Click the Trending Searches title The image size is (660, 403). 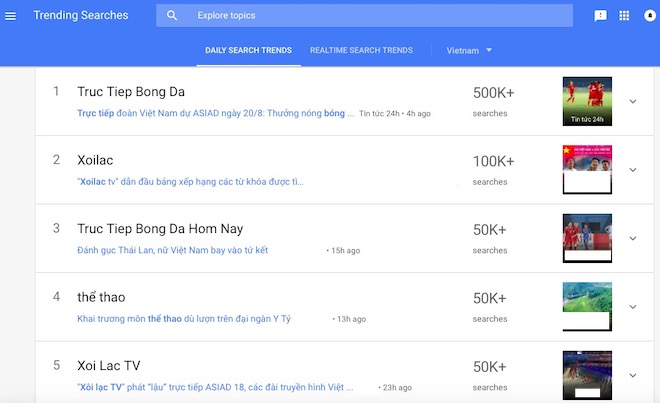click(x=81, y=16)
